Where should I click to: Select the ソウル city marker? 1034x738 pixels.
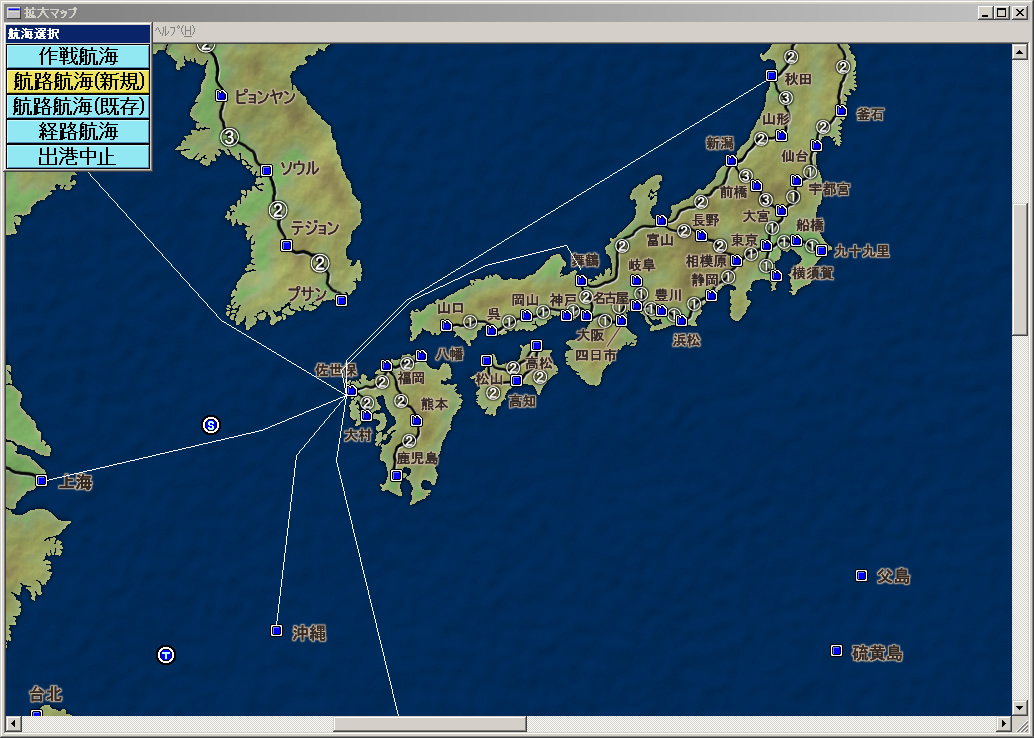tap(266, 170)
